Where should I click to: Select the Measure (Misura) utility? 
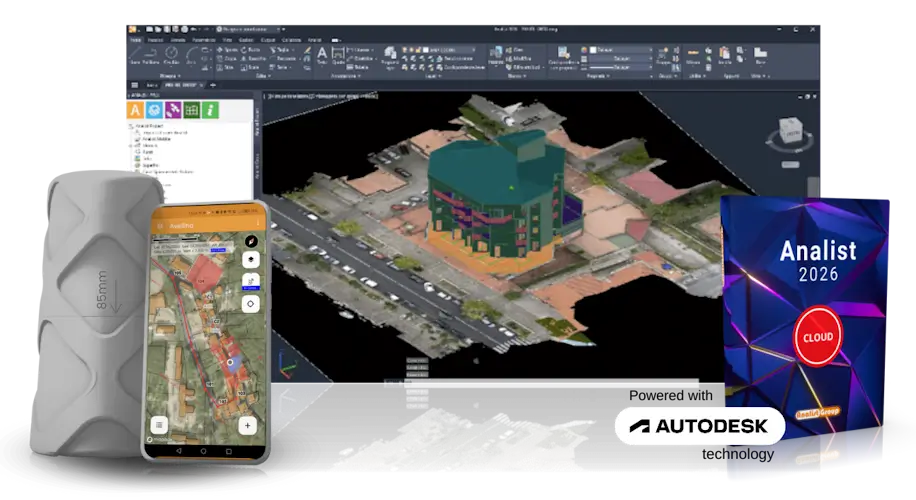693,56
